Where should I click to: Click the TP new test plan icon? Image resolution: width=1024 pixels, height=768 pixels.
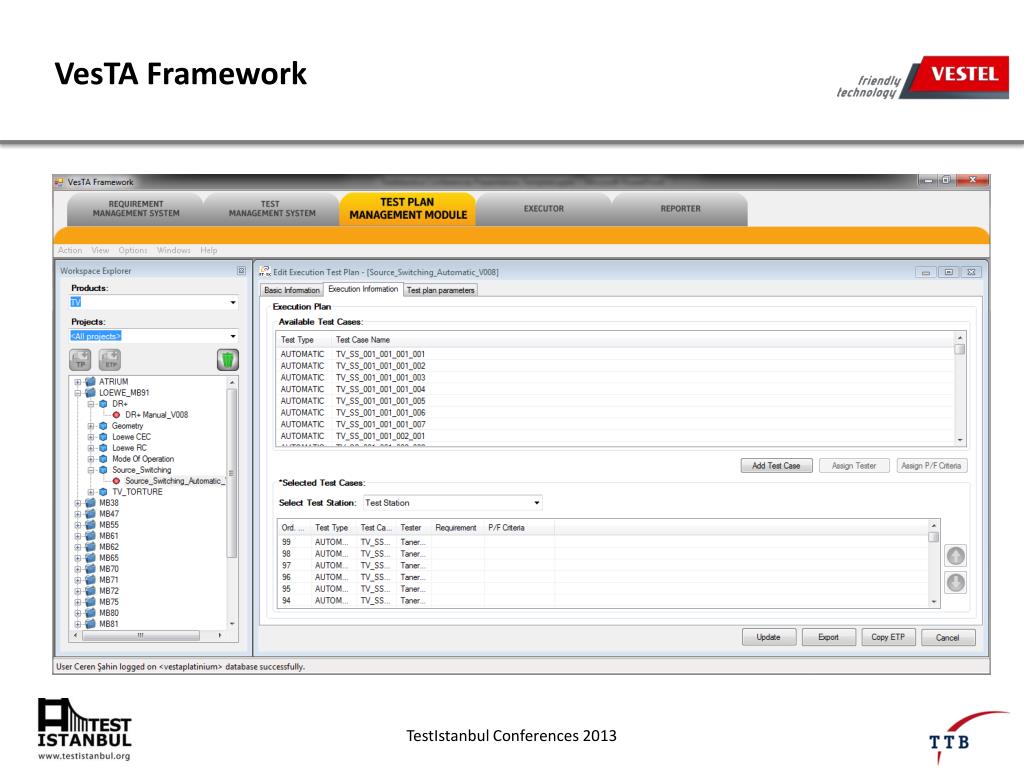coord(80,359)
